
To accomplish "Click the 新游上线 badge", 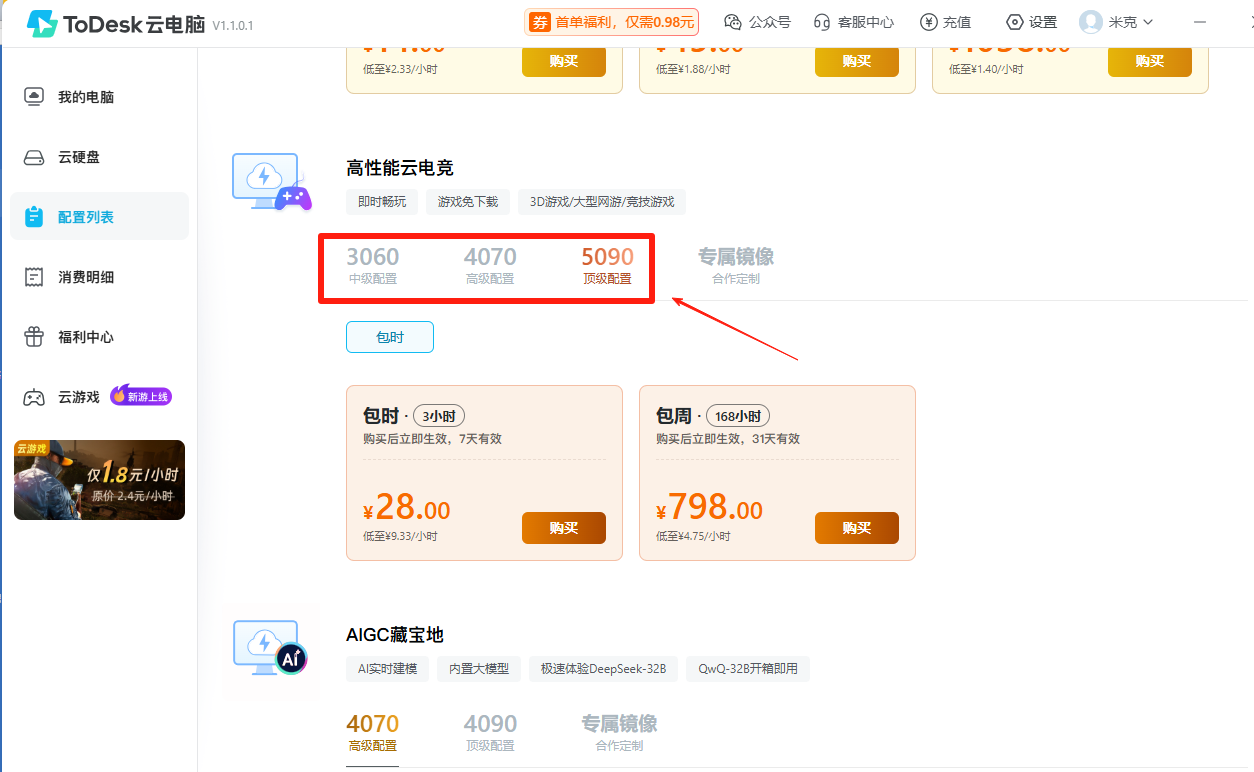I will tap(141, 396).
